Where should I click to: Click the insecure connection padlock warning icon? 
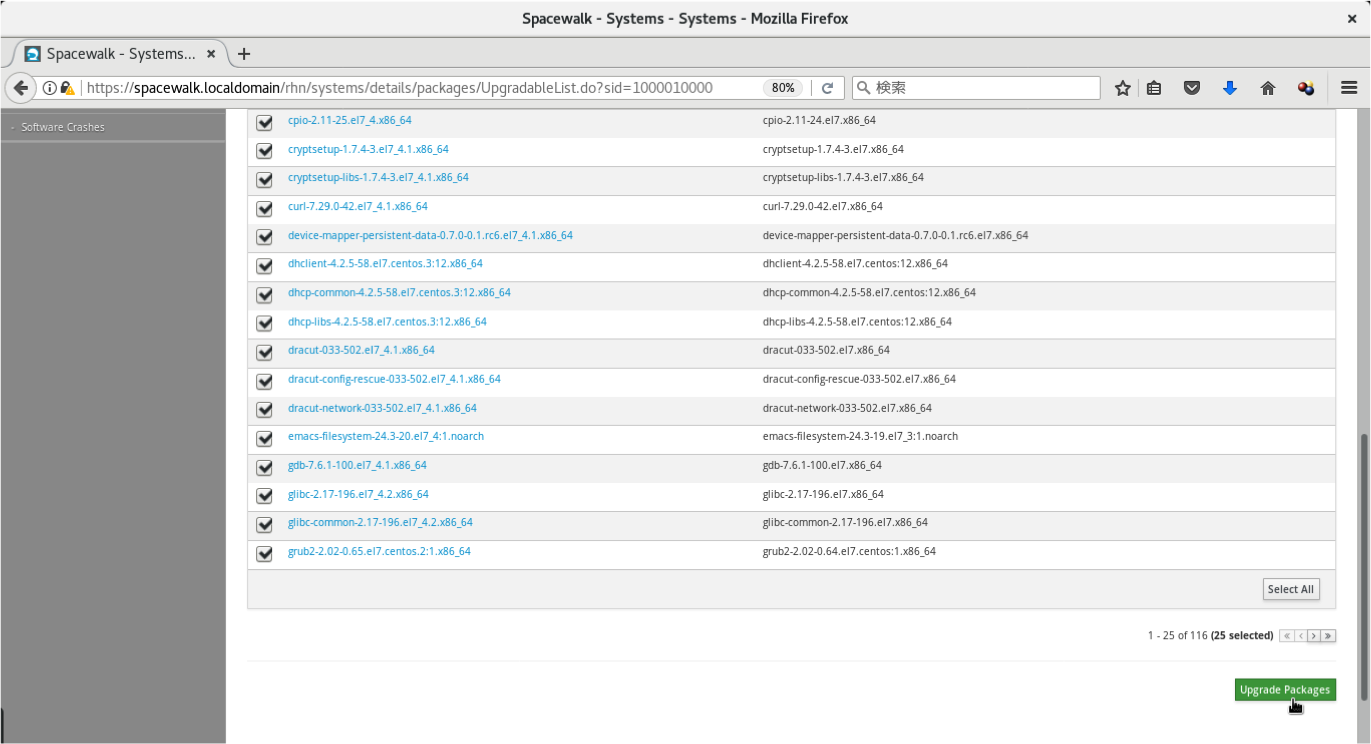click(x=67, y=88)
